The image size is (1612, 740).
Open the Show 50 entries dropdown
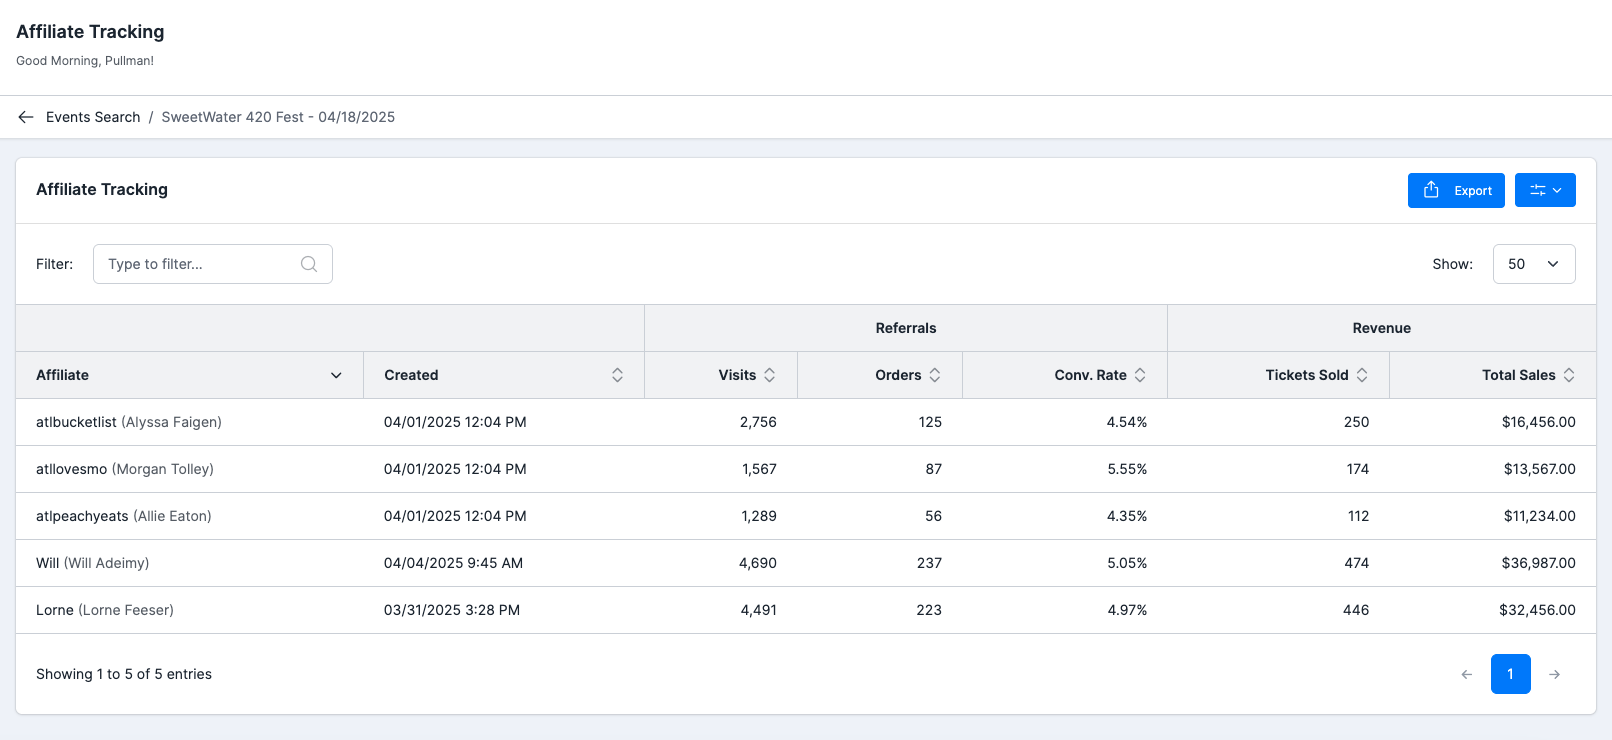pyautogui.click(x=1534, y=264)
